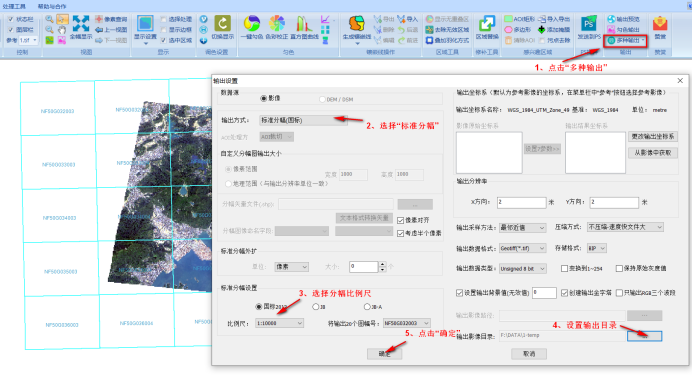Open the 比例尺 scale dropdown
Image resolution: width=692 pixels, height=379 pixels.
[x=279, y=323]
